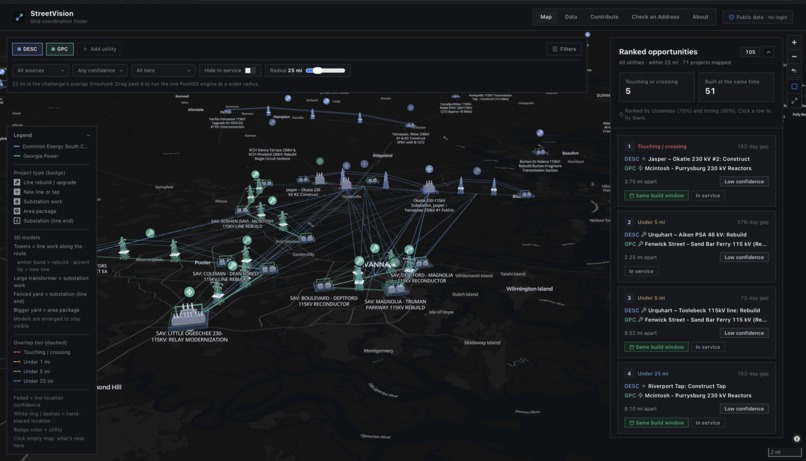Click the Substation (line end) legend badge
This screenshot has width=806, height=461.
click(x=17, y=221)
